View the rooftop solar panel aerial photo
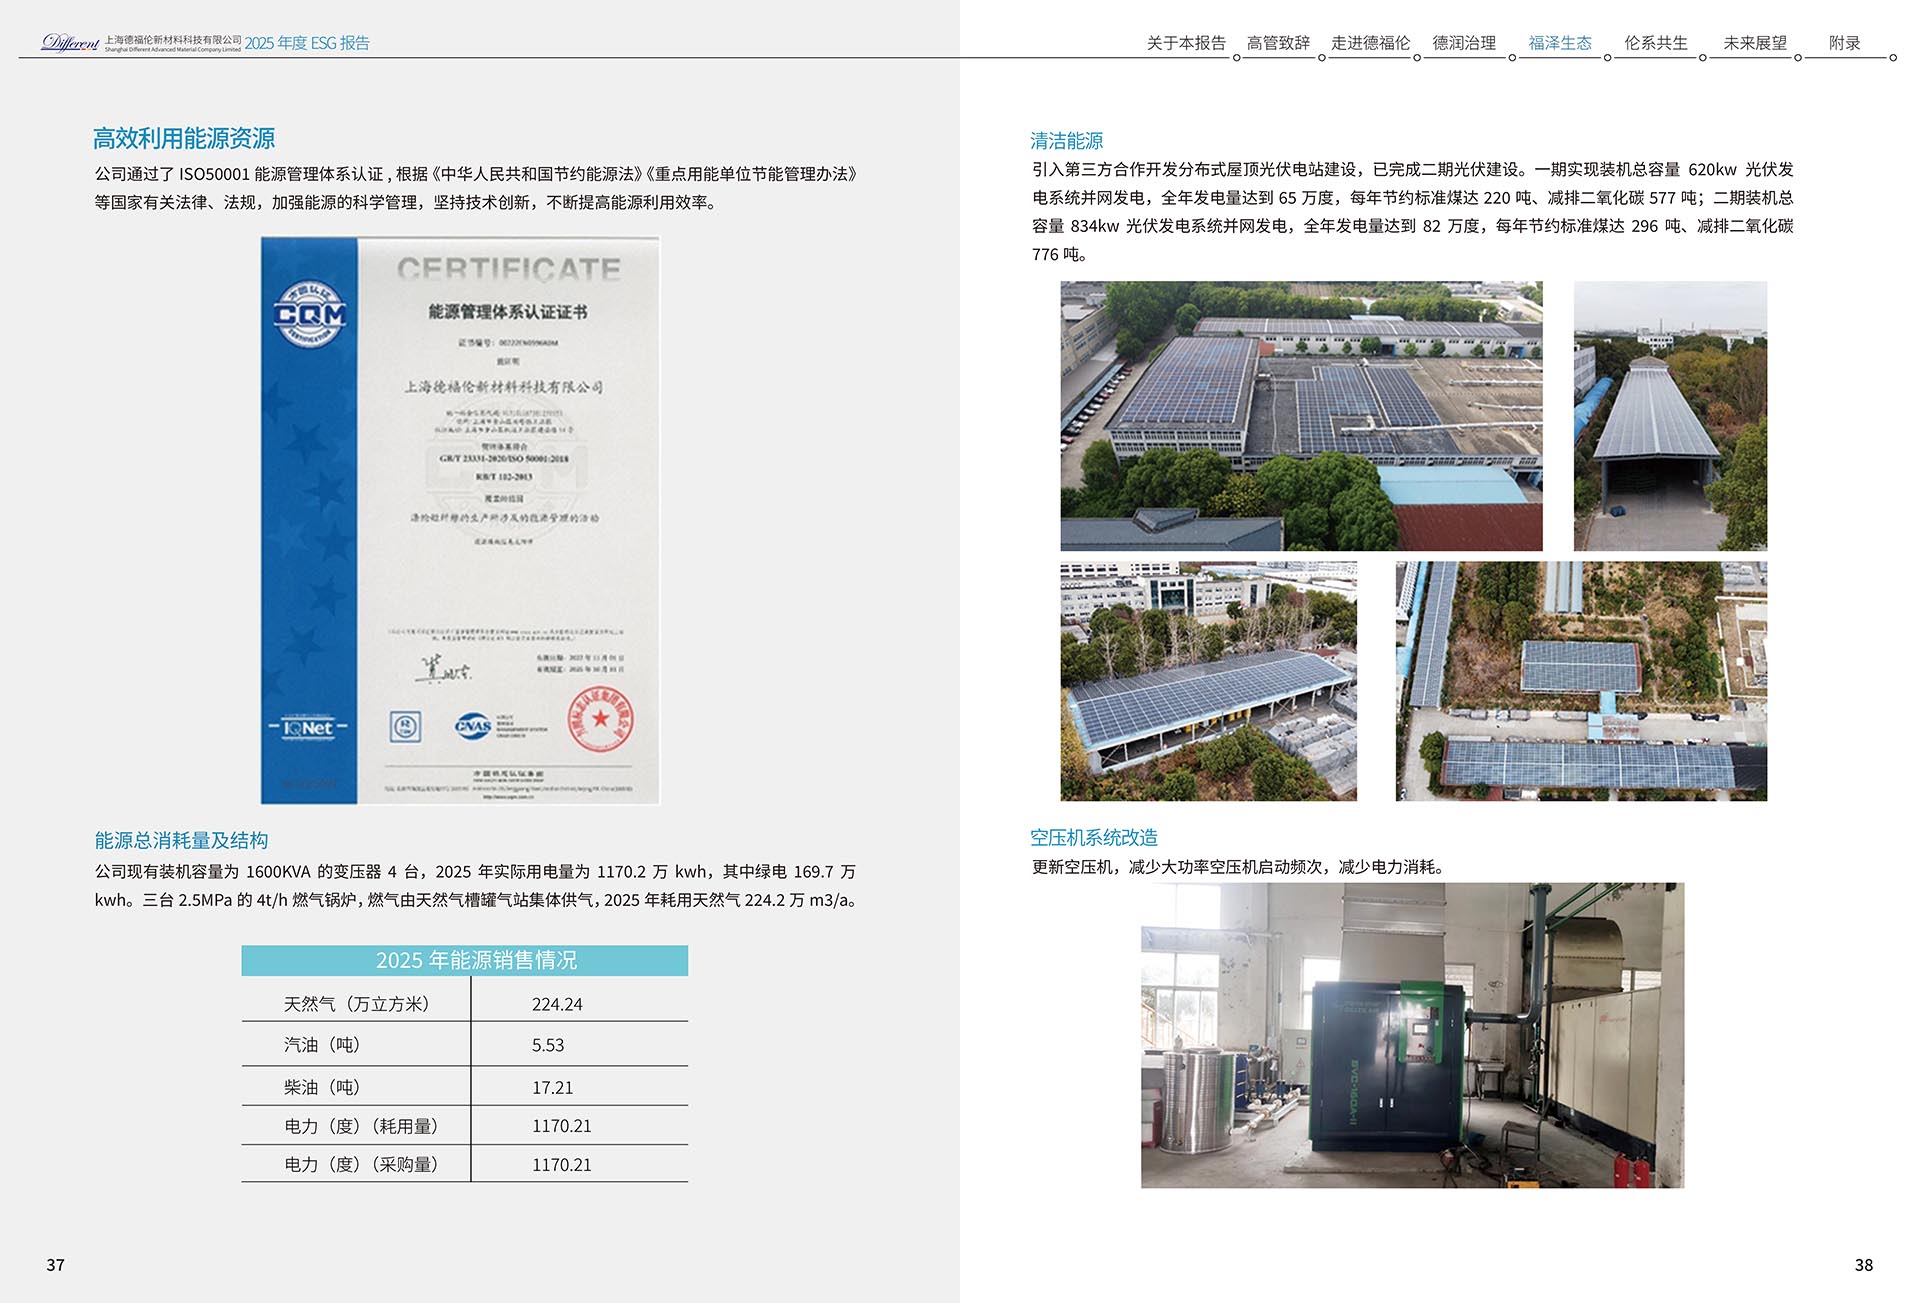 [1300, 415]
